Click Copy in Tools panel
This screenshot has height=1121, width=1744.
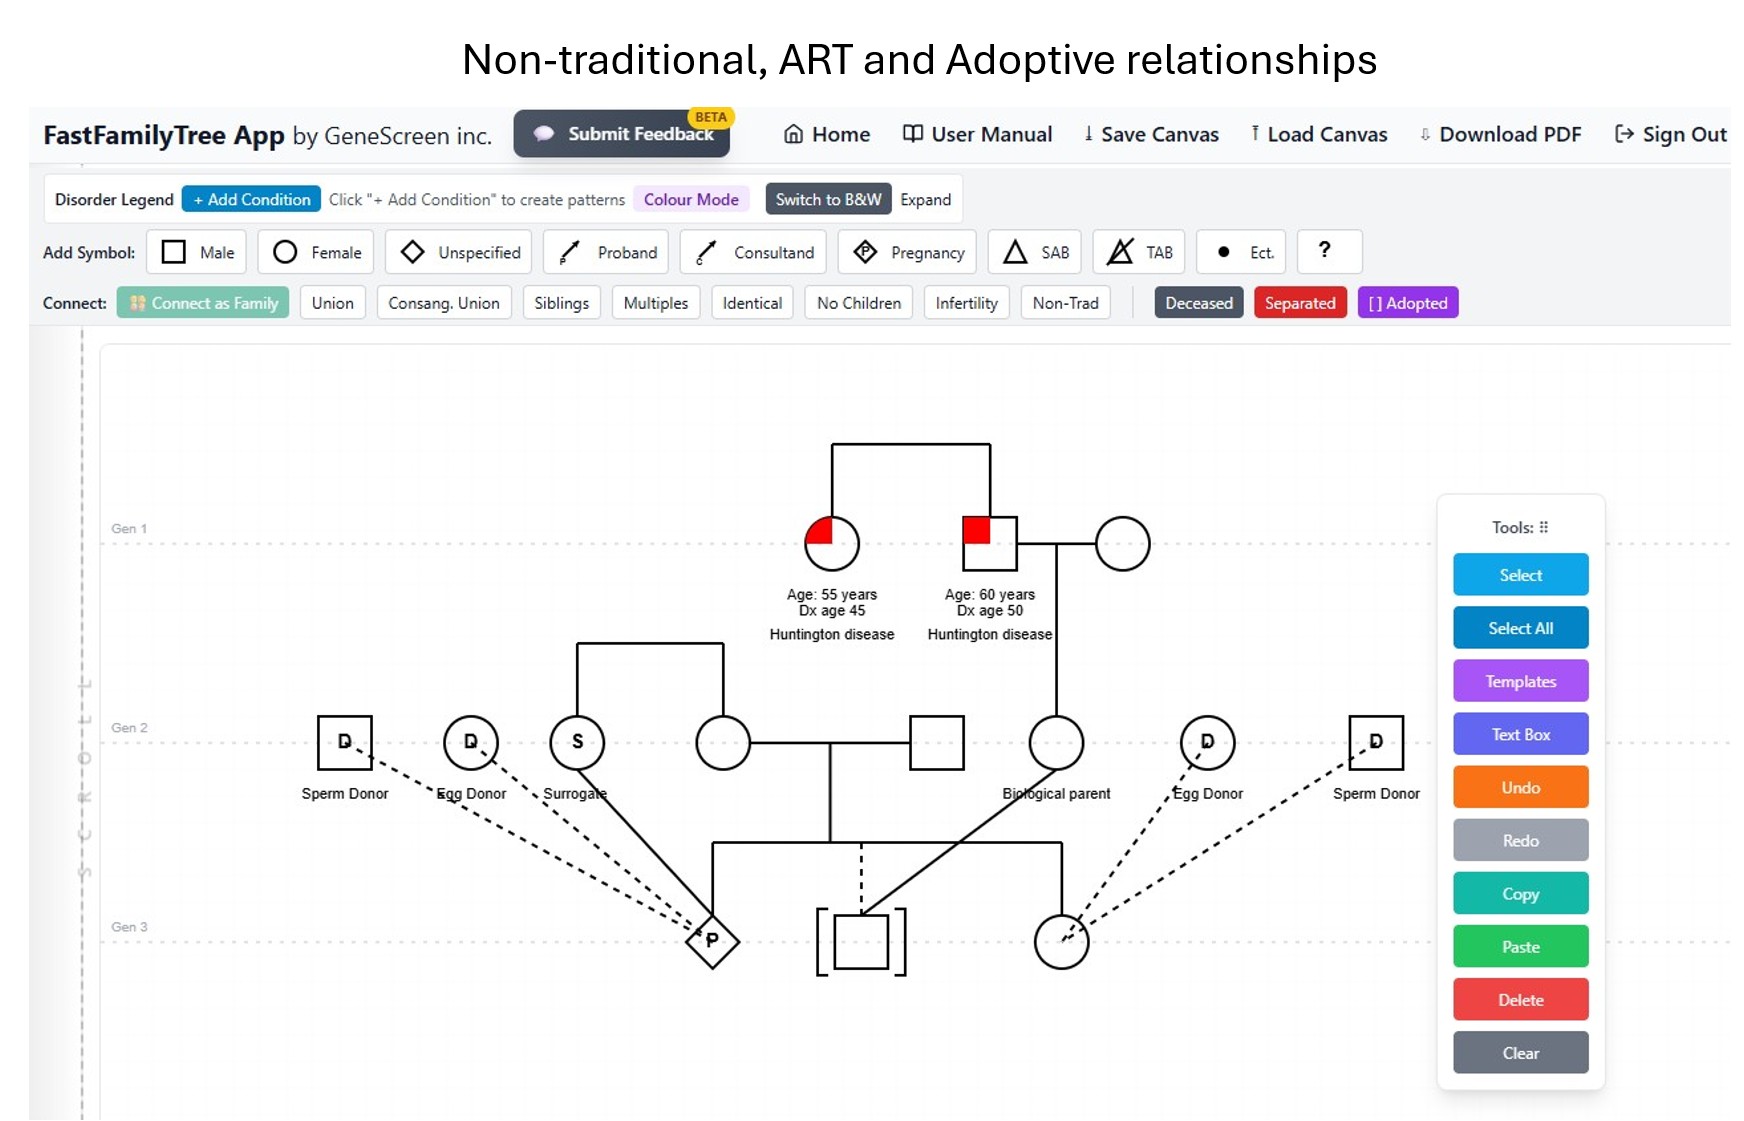pos(1520,893)
